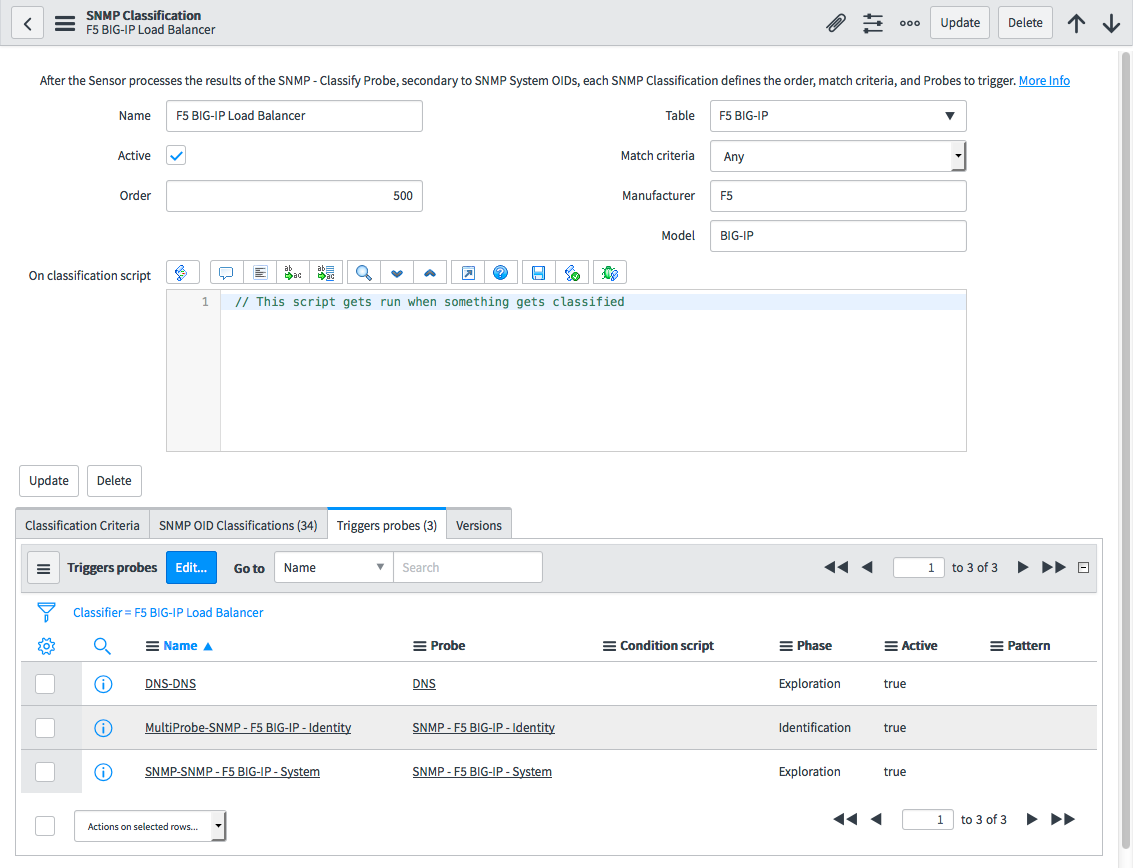This screenshot has width=1133, height=868.
Task: Toggle syntax highlighting script icon
Action: [182, 272]
